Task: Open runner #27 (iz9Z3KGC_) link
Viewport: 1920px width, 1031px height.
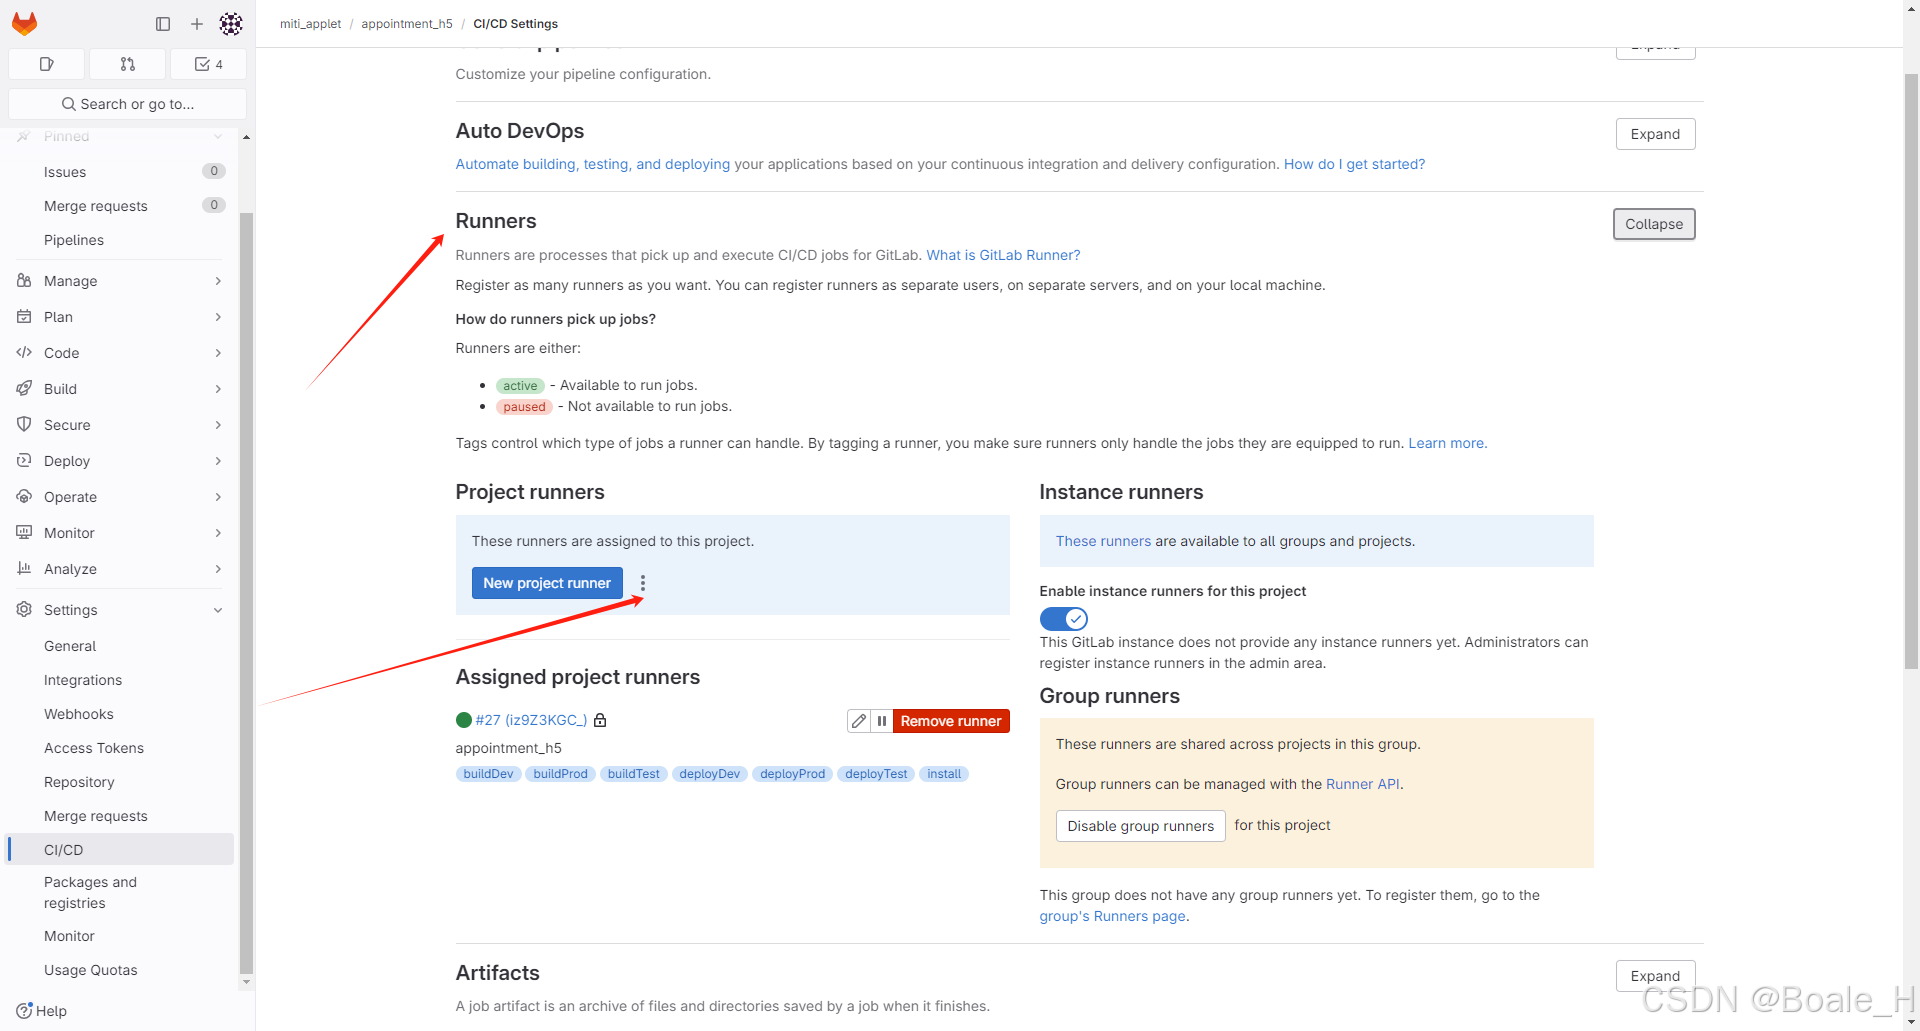Action: 531,720
